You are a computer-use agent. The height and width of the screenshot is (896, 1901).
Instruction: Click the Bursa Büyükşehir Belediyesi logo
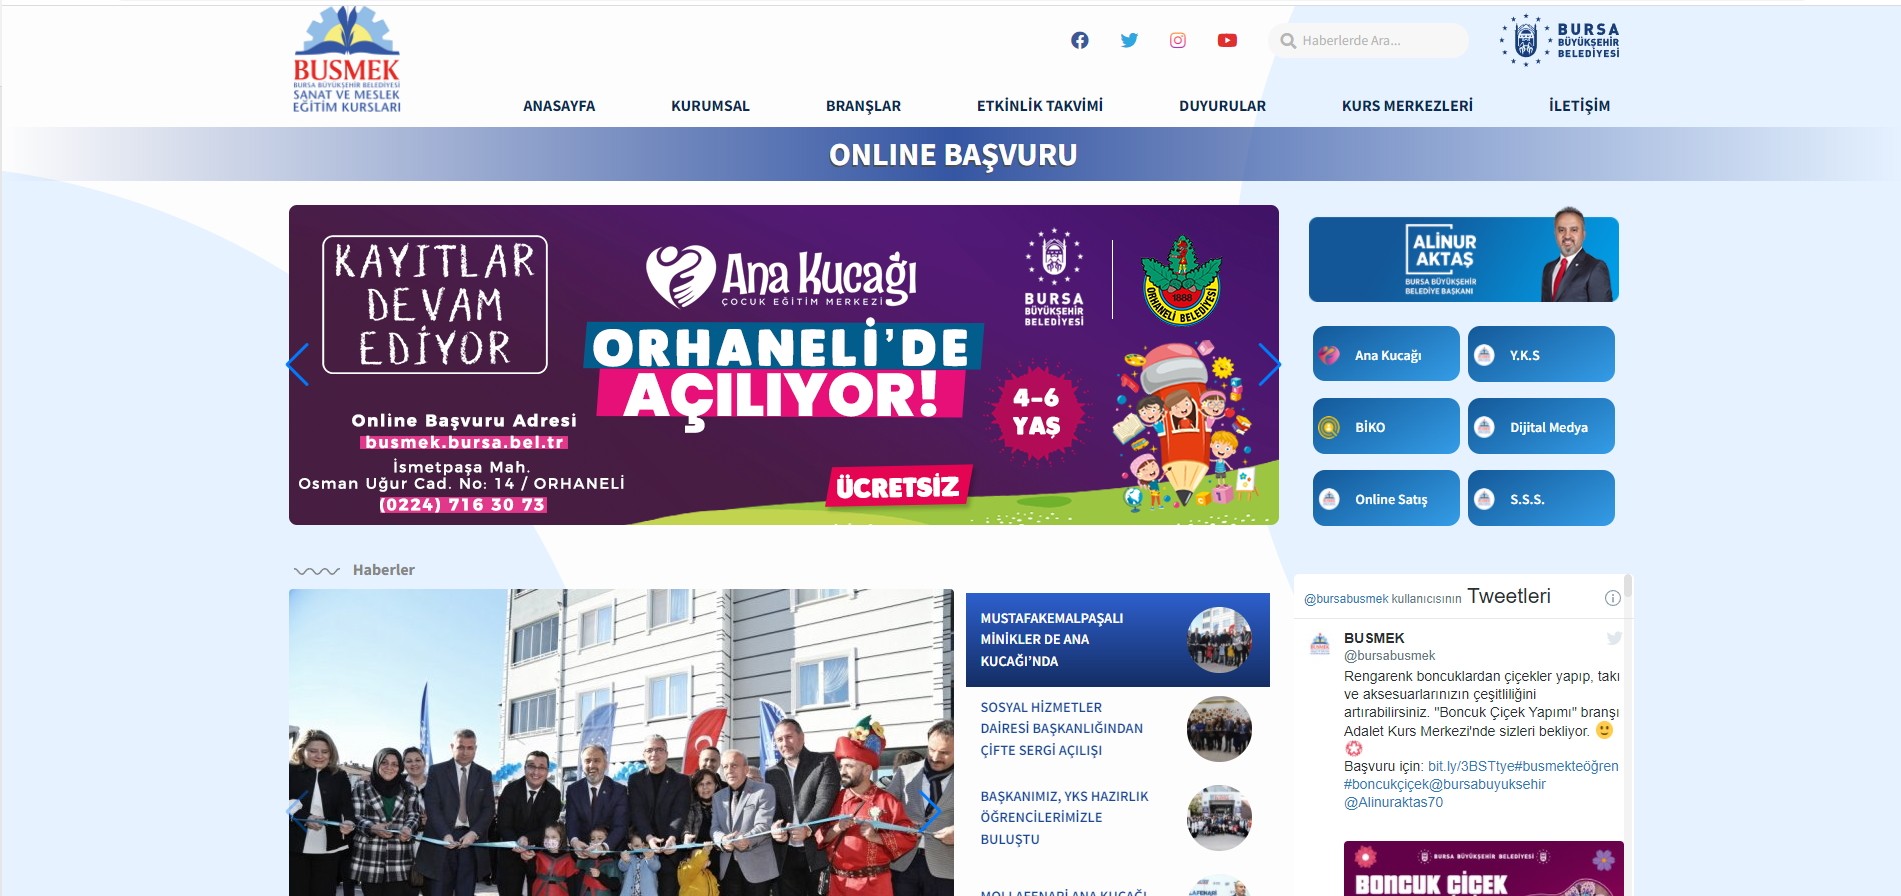(x=1559, y=40)
